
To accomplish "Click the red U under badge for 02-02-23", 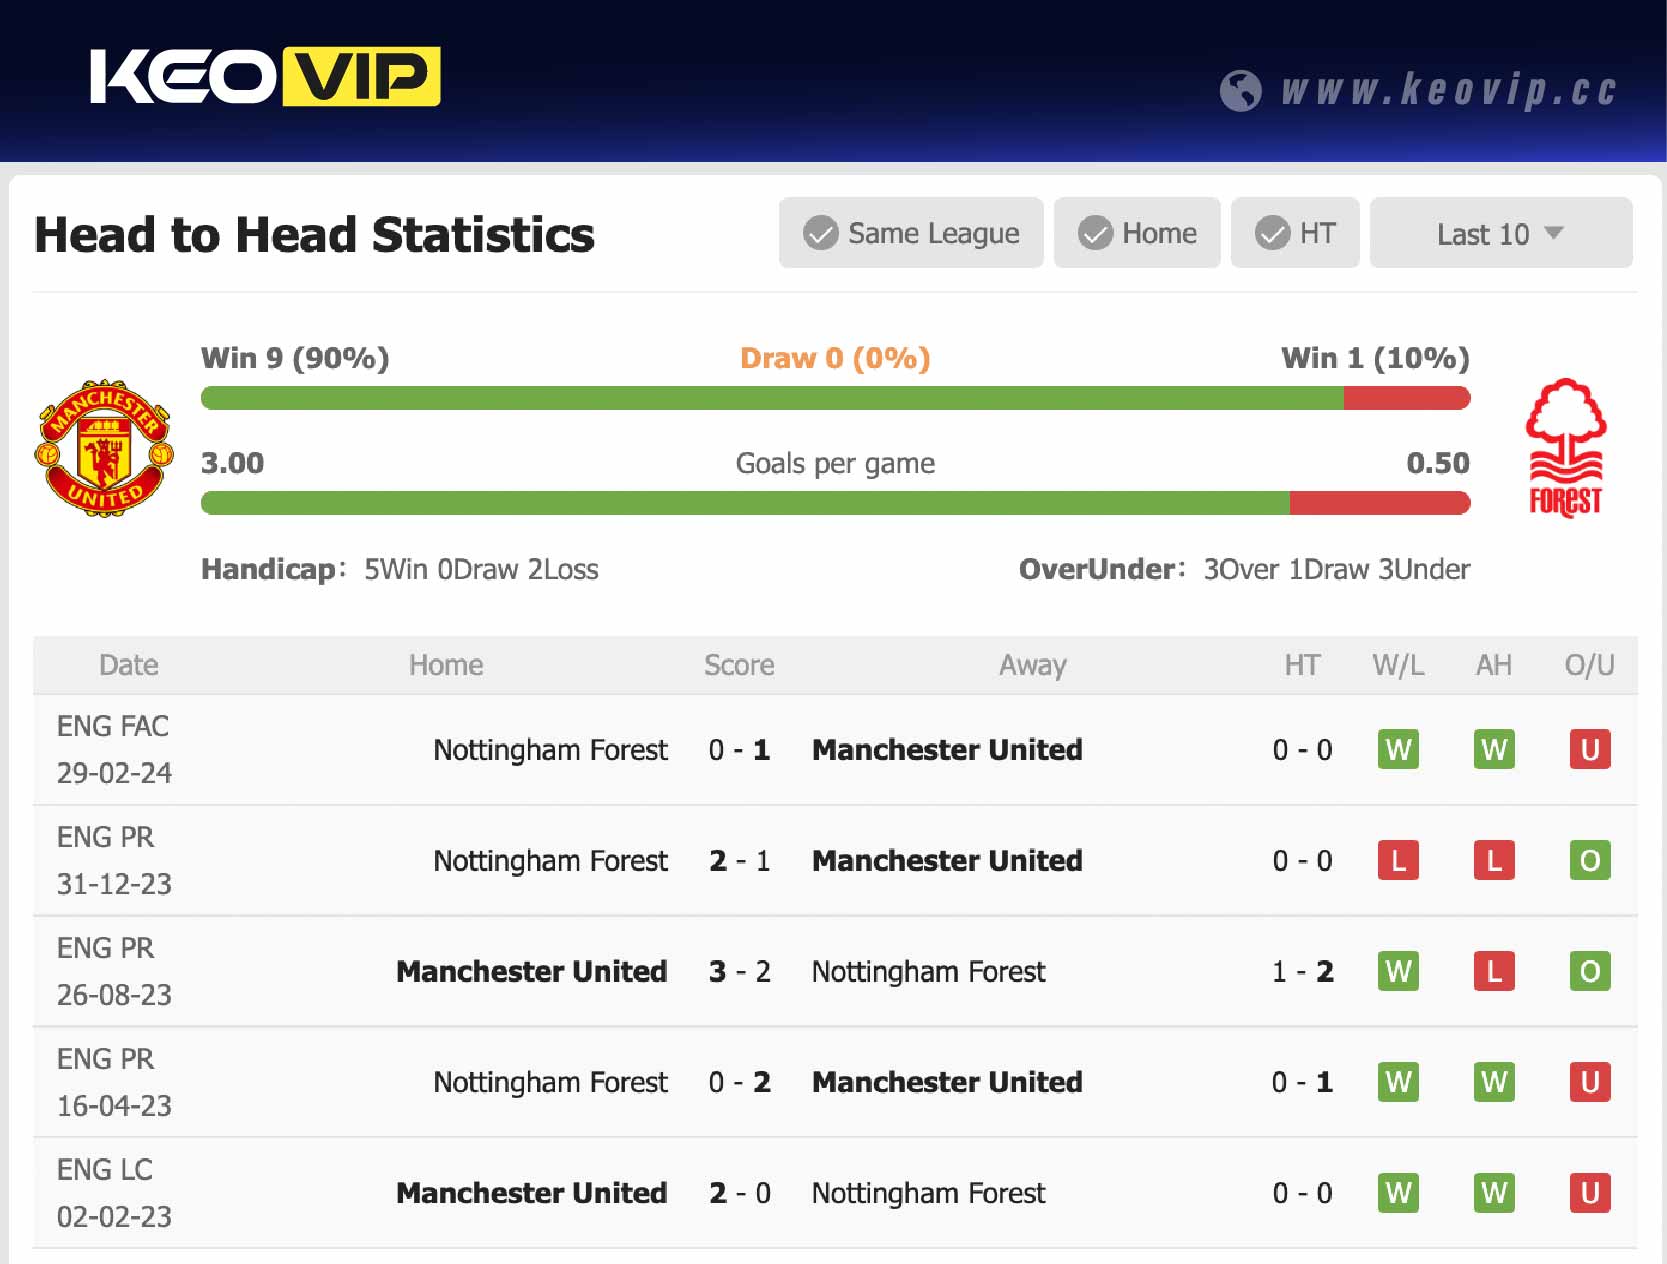I will coord(1590,1193).
